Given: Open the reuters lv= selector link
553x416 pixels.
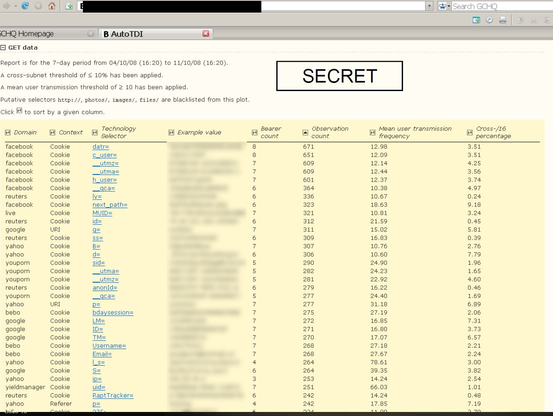Looking at the screenshot, I should [97, 196].
